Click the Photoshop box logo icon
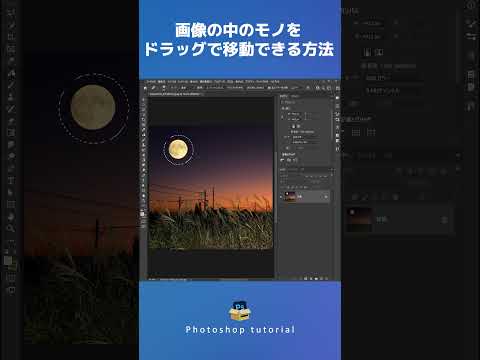480x360 pixels. click(240, 311)
